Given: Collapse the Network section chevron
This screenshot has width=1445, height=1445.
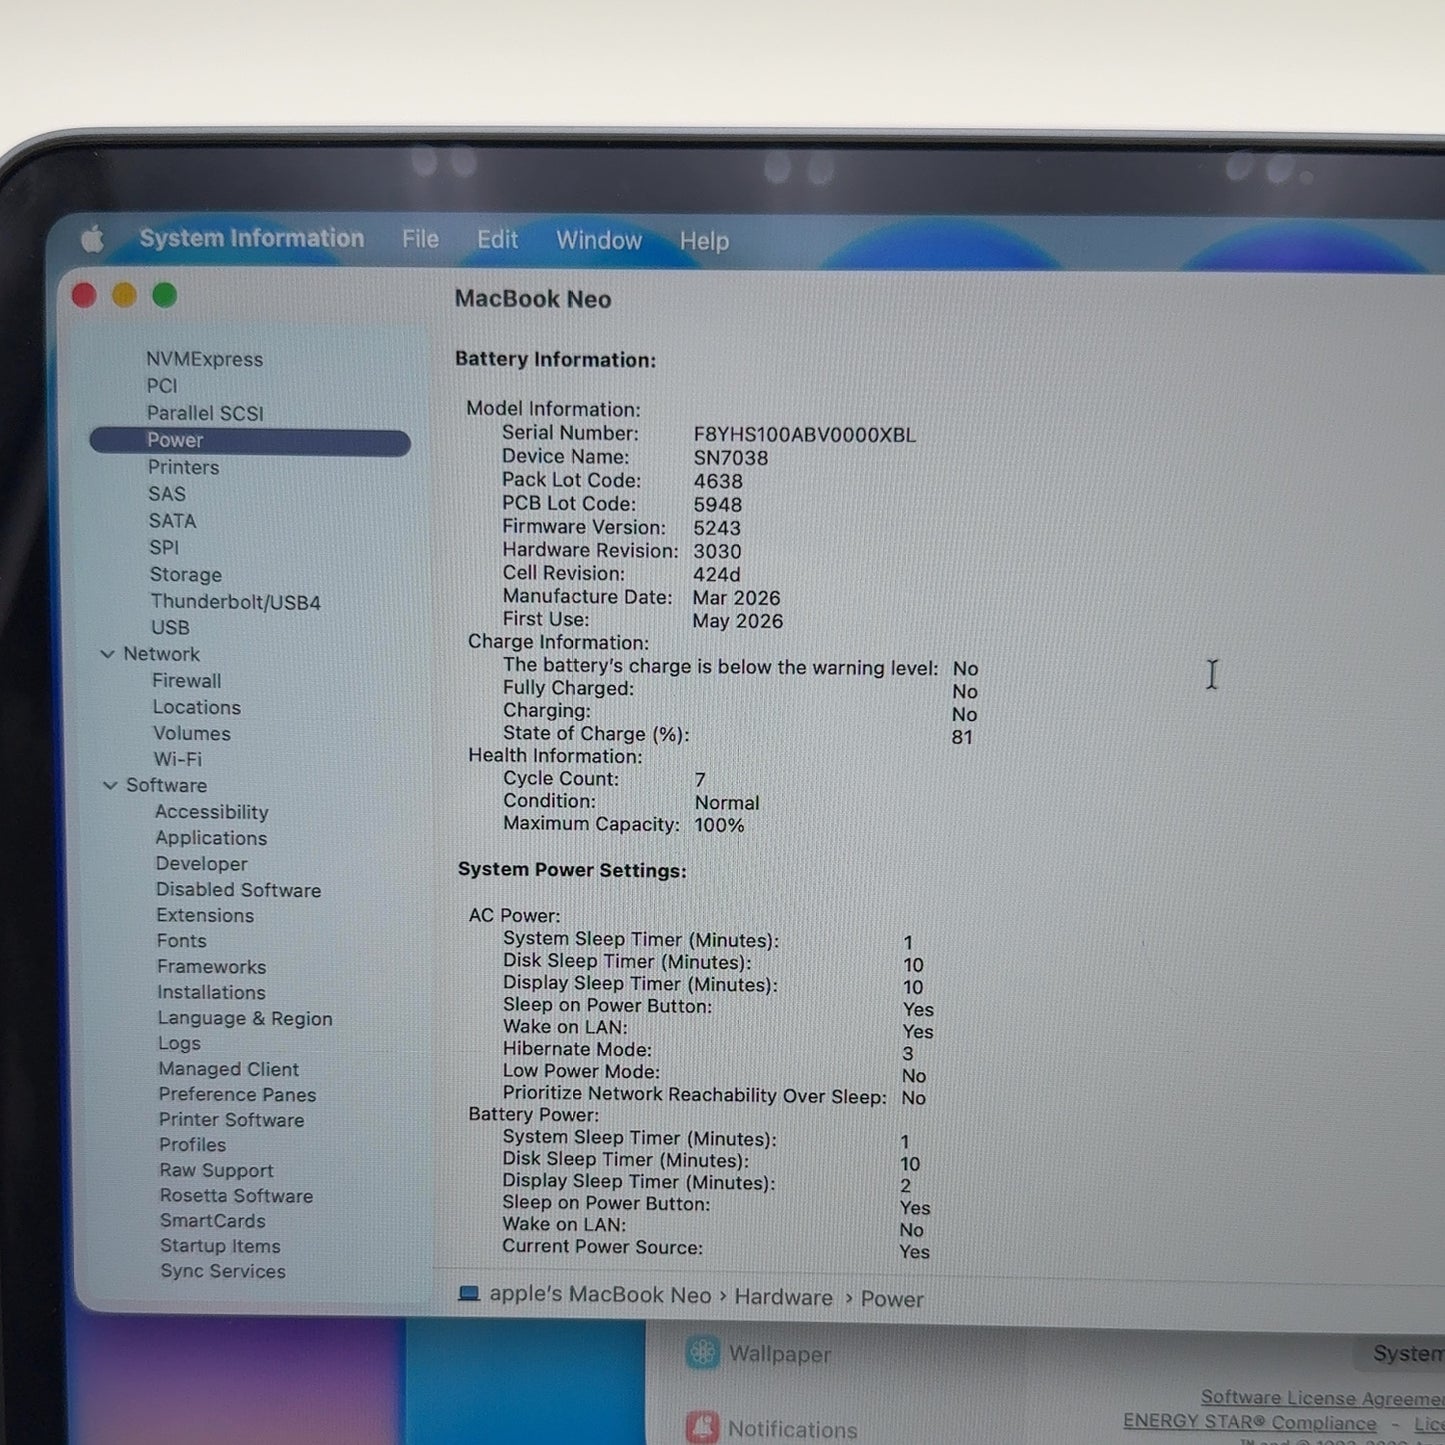Looking at the screenshot, I should pyautogui.click(x=108, y=654).
